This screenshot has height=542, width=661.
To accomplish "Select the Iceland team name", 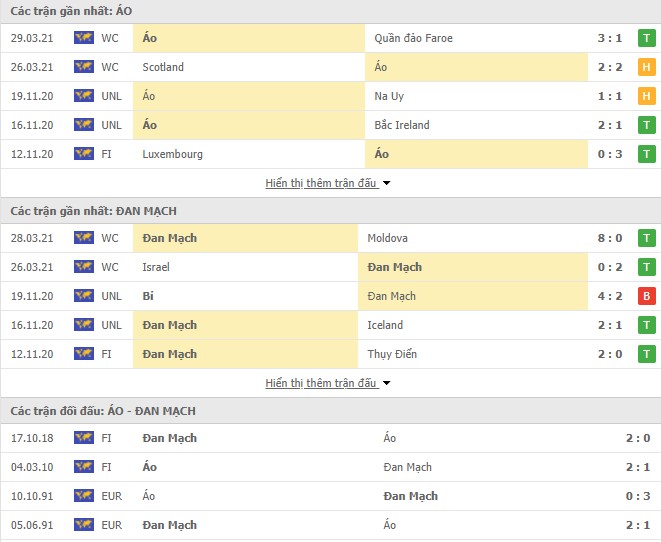I will click(385, 325).
